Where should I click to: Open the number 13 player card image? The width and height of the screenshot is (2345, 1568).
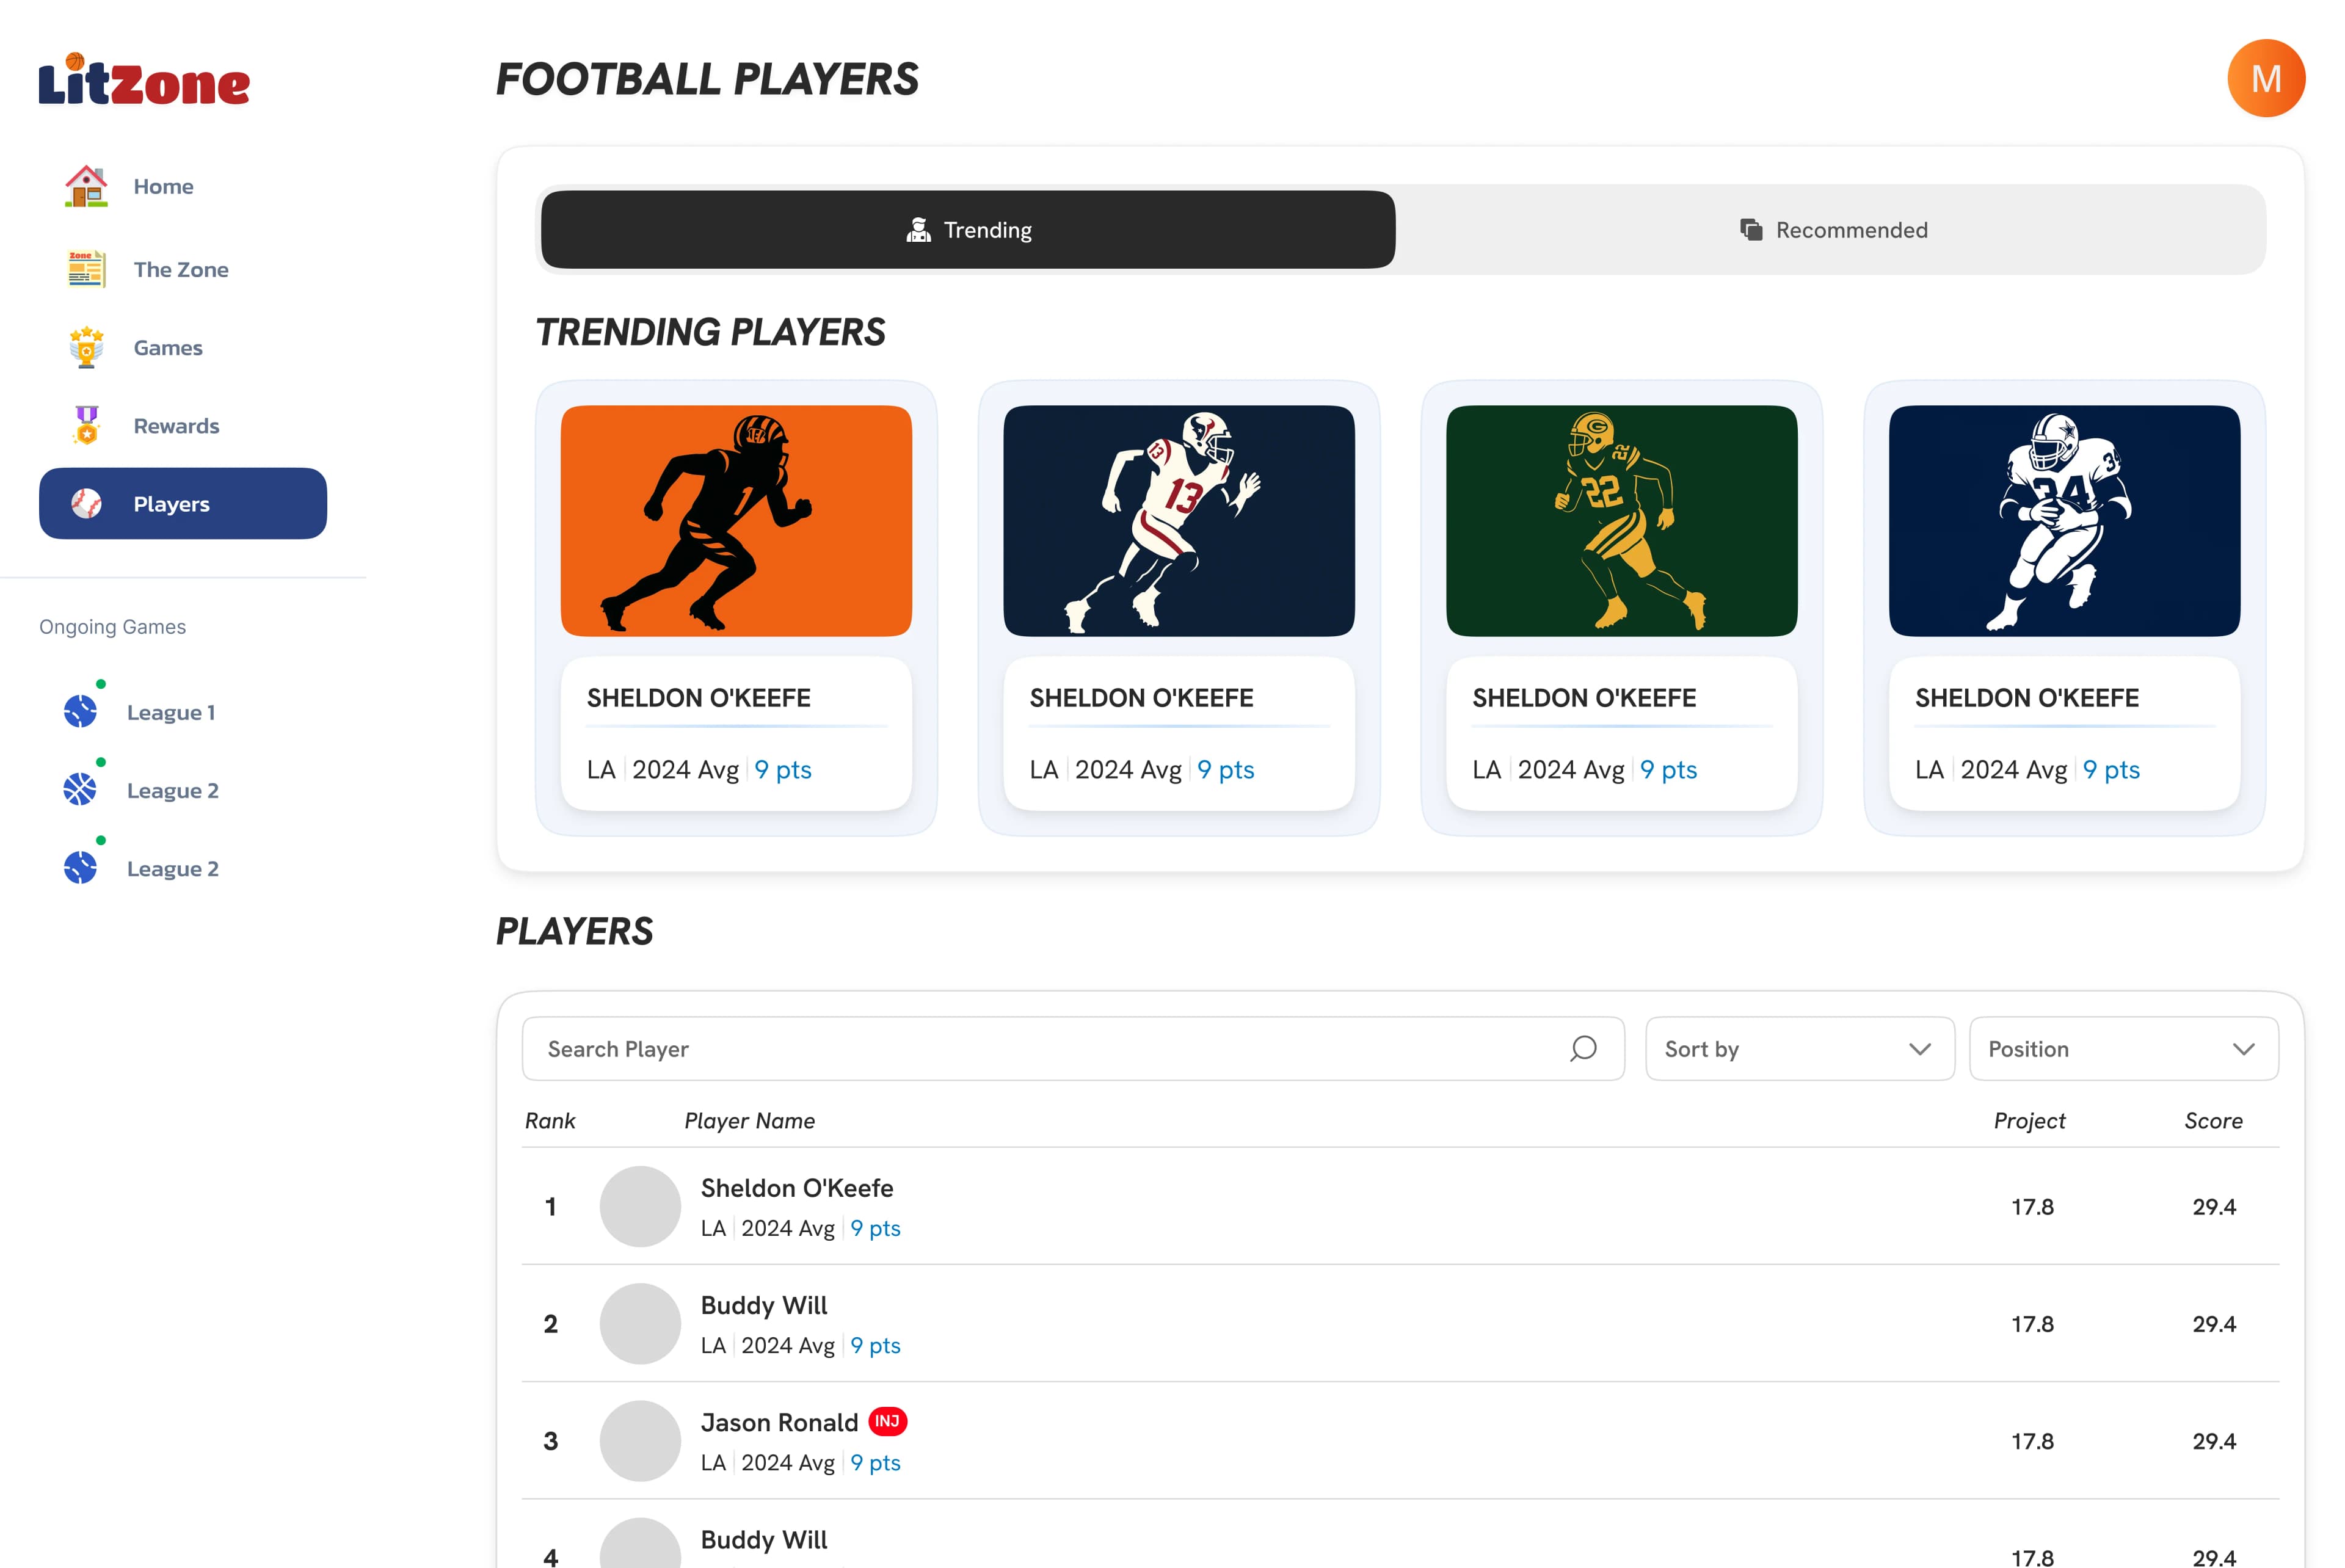pyautogui.click(x=1179, y=520)
